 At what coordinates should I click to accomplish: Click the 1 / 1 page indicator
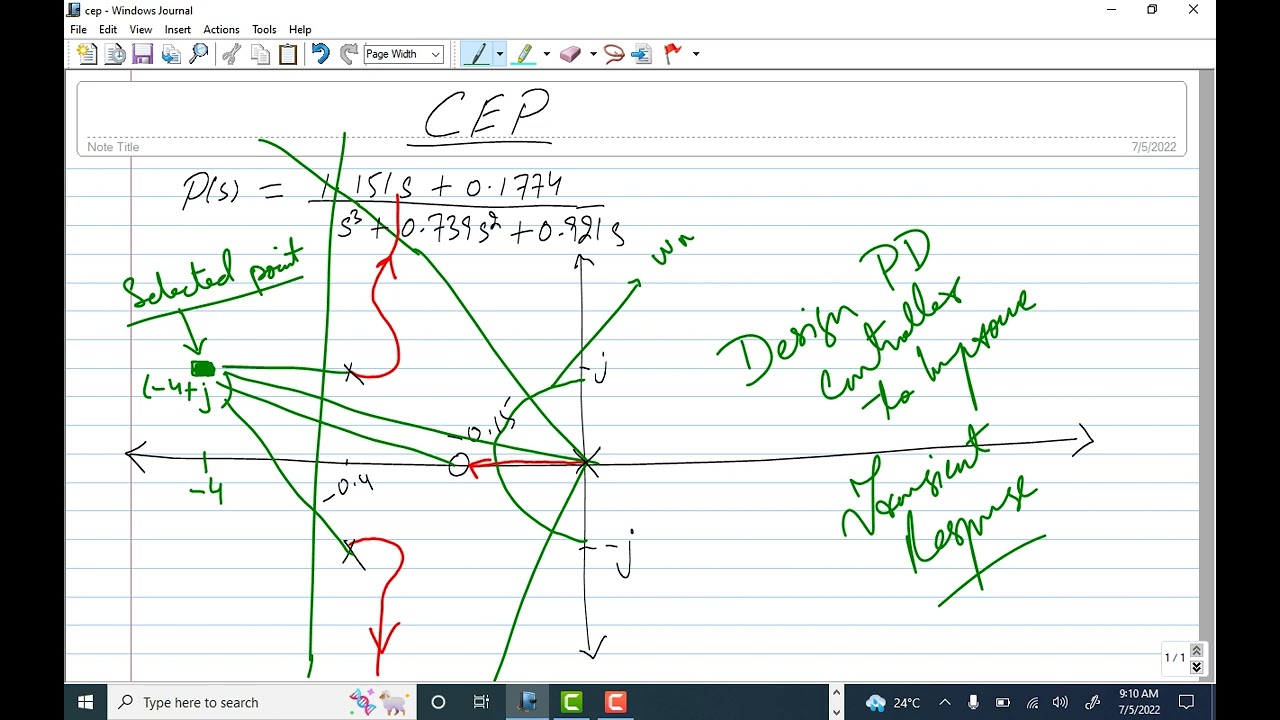(x=1175, y=657)
